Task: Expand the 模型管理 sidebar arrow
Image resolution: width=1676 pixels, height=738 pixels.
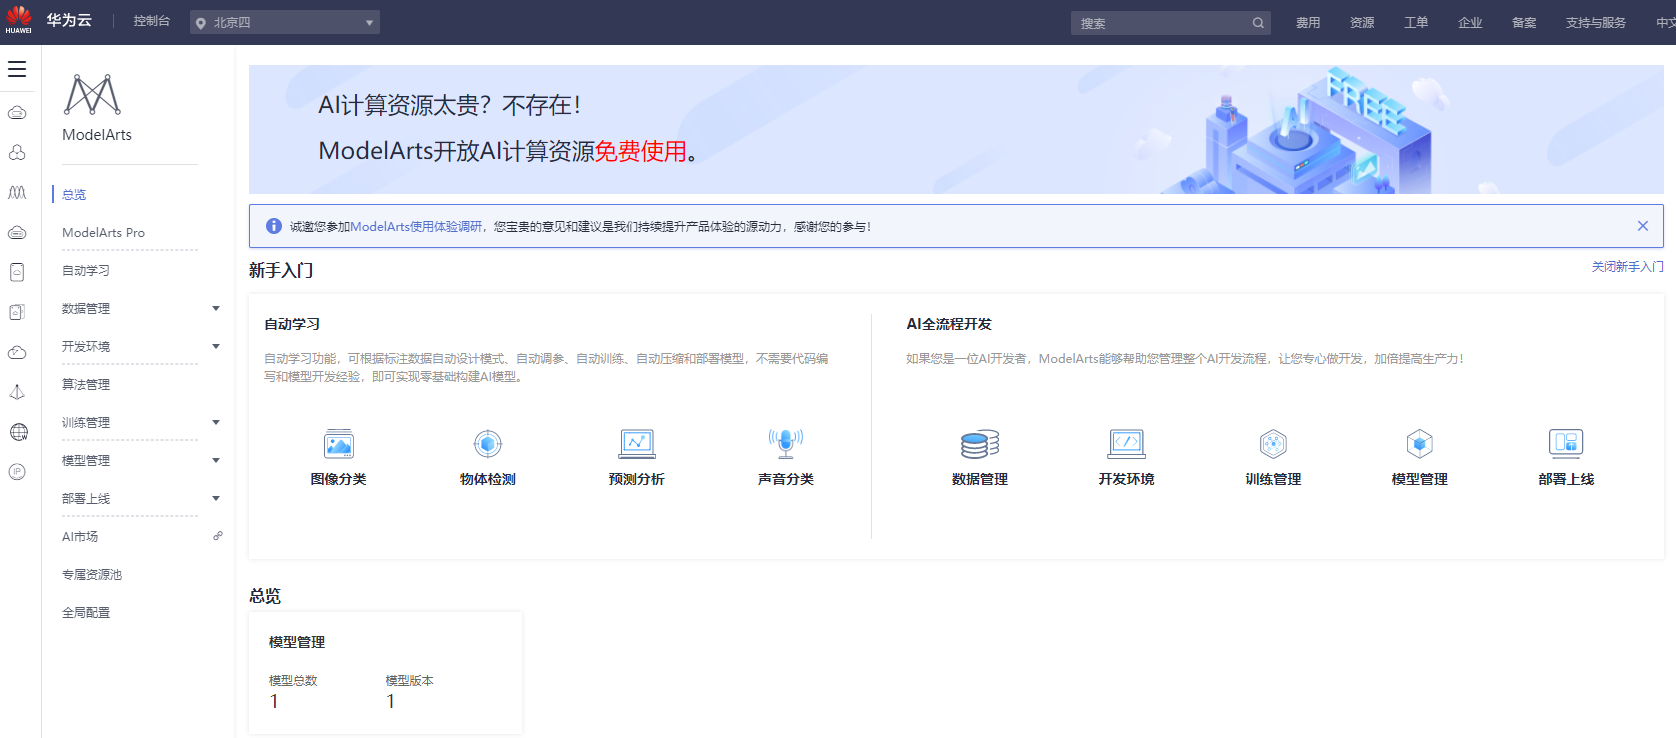Action: point(216,460)
